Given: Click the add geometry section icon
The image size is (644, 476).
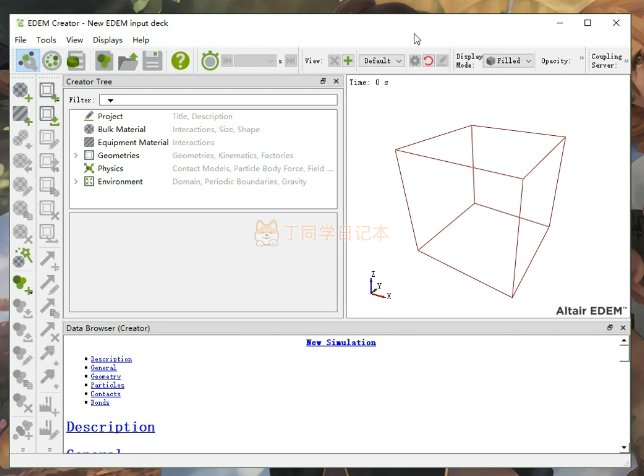Looking at the screenshot, I should click(x=49, y=92).
